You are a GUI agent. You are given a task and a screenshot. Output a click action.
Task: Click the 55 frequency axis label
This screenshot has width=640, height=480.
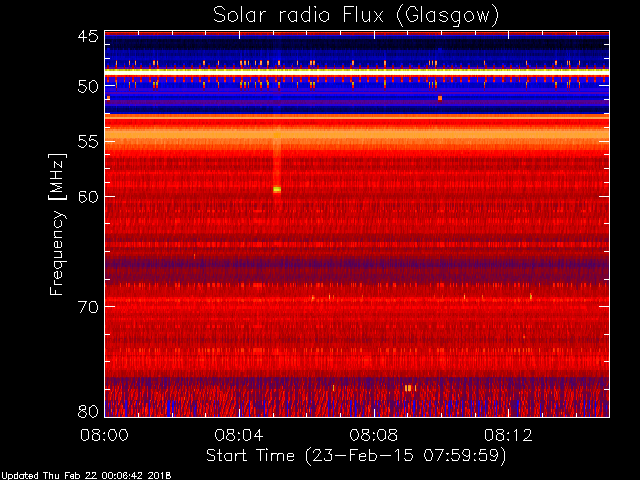pyautogui.click(x=88, y=142)
